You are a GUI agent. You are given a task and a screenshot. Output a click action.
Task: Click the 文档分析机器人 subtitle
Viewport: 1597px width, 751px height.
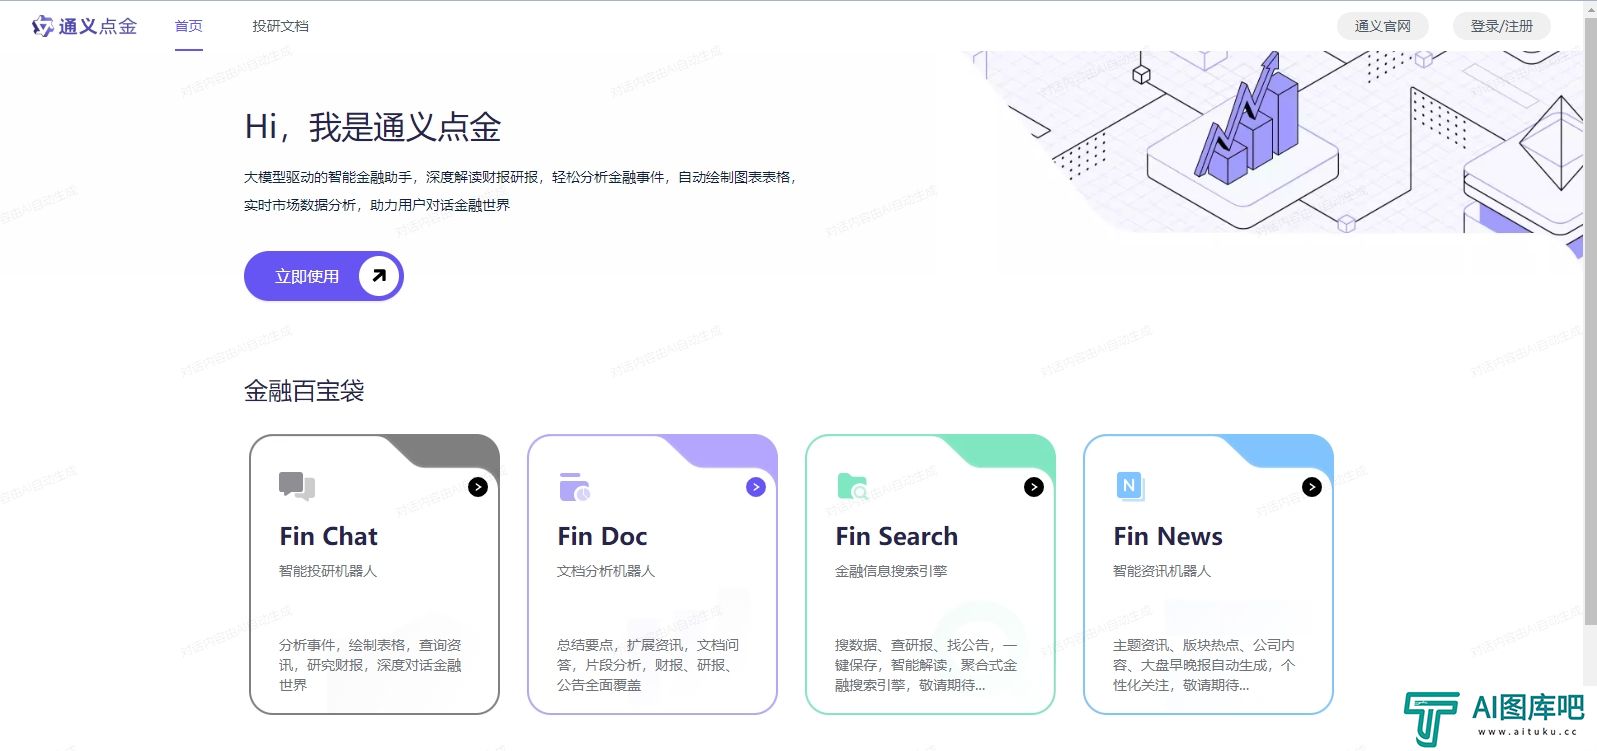pos(606,571)
